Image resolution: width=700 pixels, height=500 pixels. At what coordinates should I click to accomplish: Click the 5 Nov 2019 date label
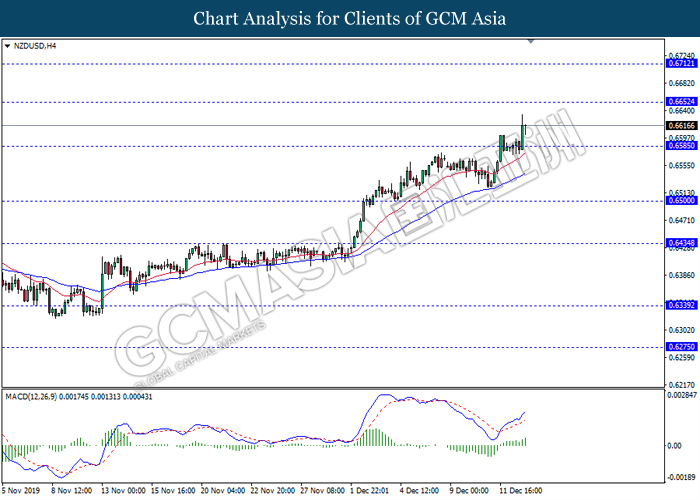click(x=21, y=490)
